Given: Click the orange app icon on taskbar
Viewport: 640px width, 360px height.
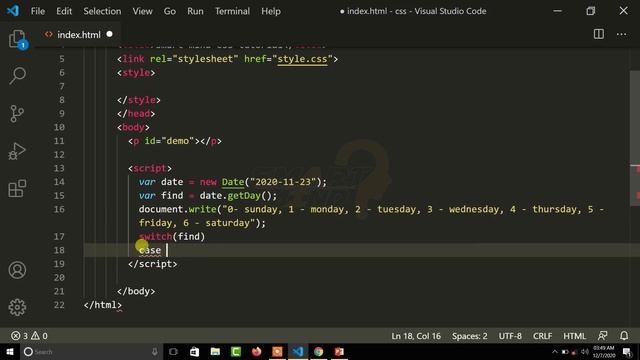Looking at the screenshot, I should point(277,351).
